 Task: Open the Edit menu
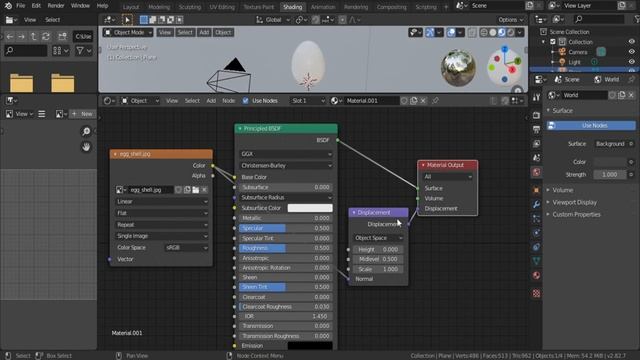pos(36,6)
